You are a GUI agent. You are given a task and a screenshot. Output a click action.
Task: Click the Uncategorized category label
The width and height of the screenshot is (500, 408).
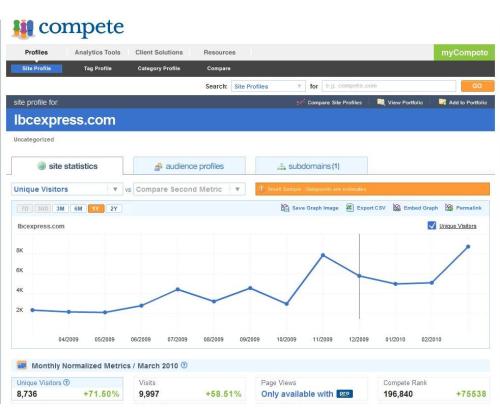(x=34, y=139)
